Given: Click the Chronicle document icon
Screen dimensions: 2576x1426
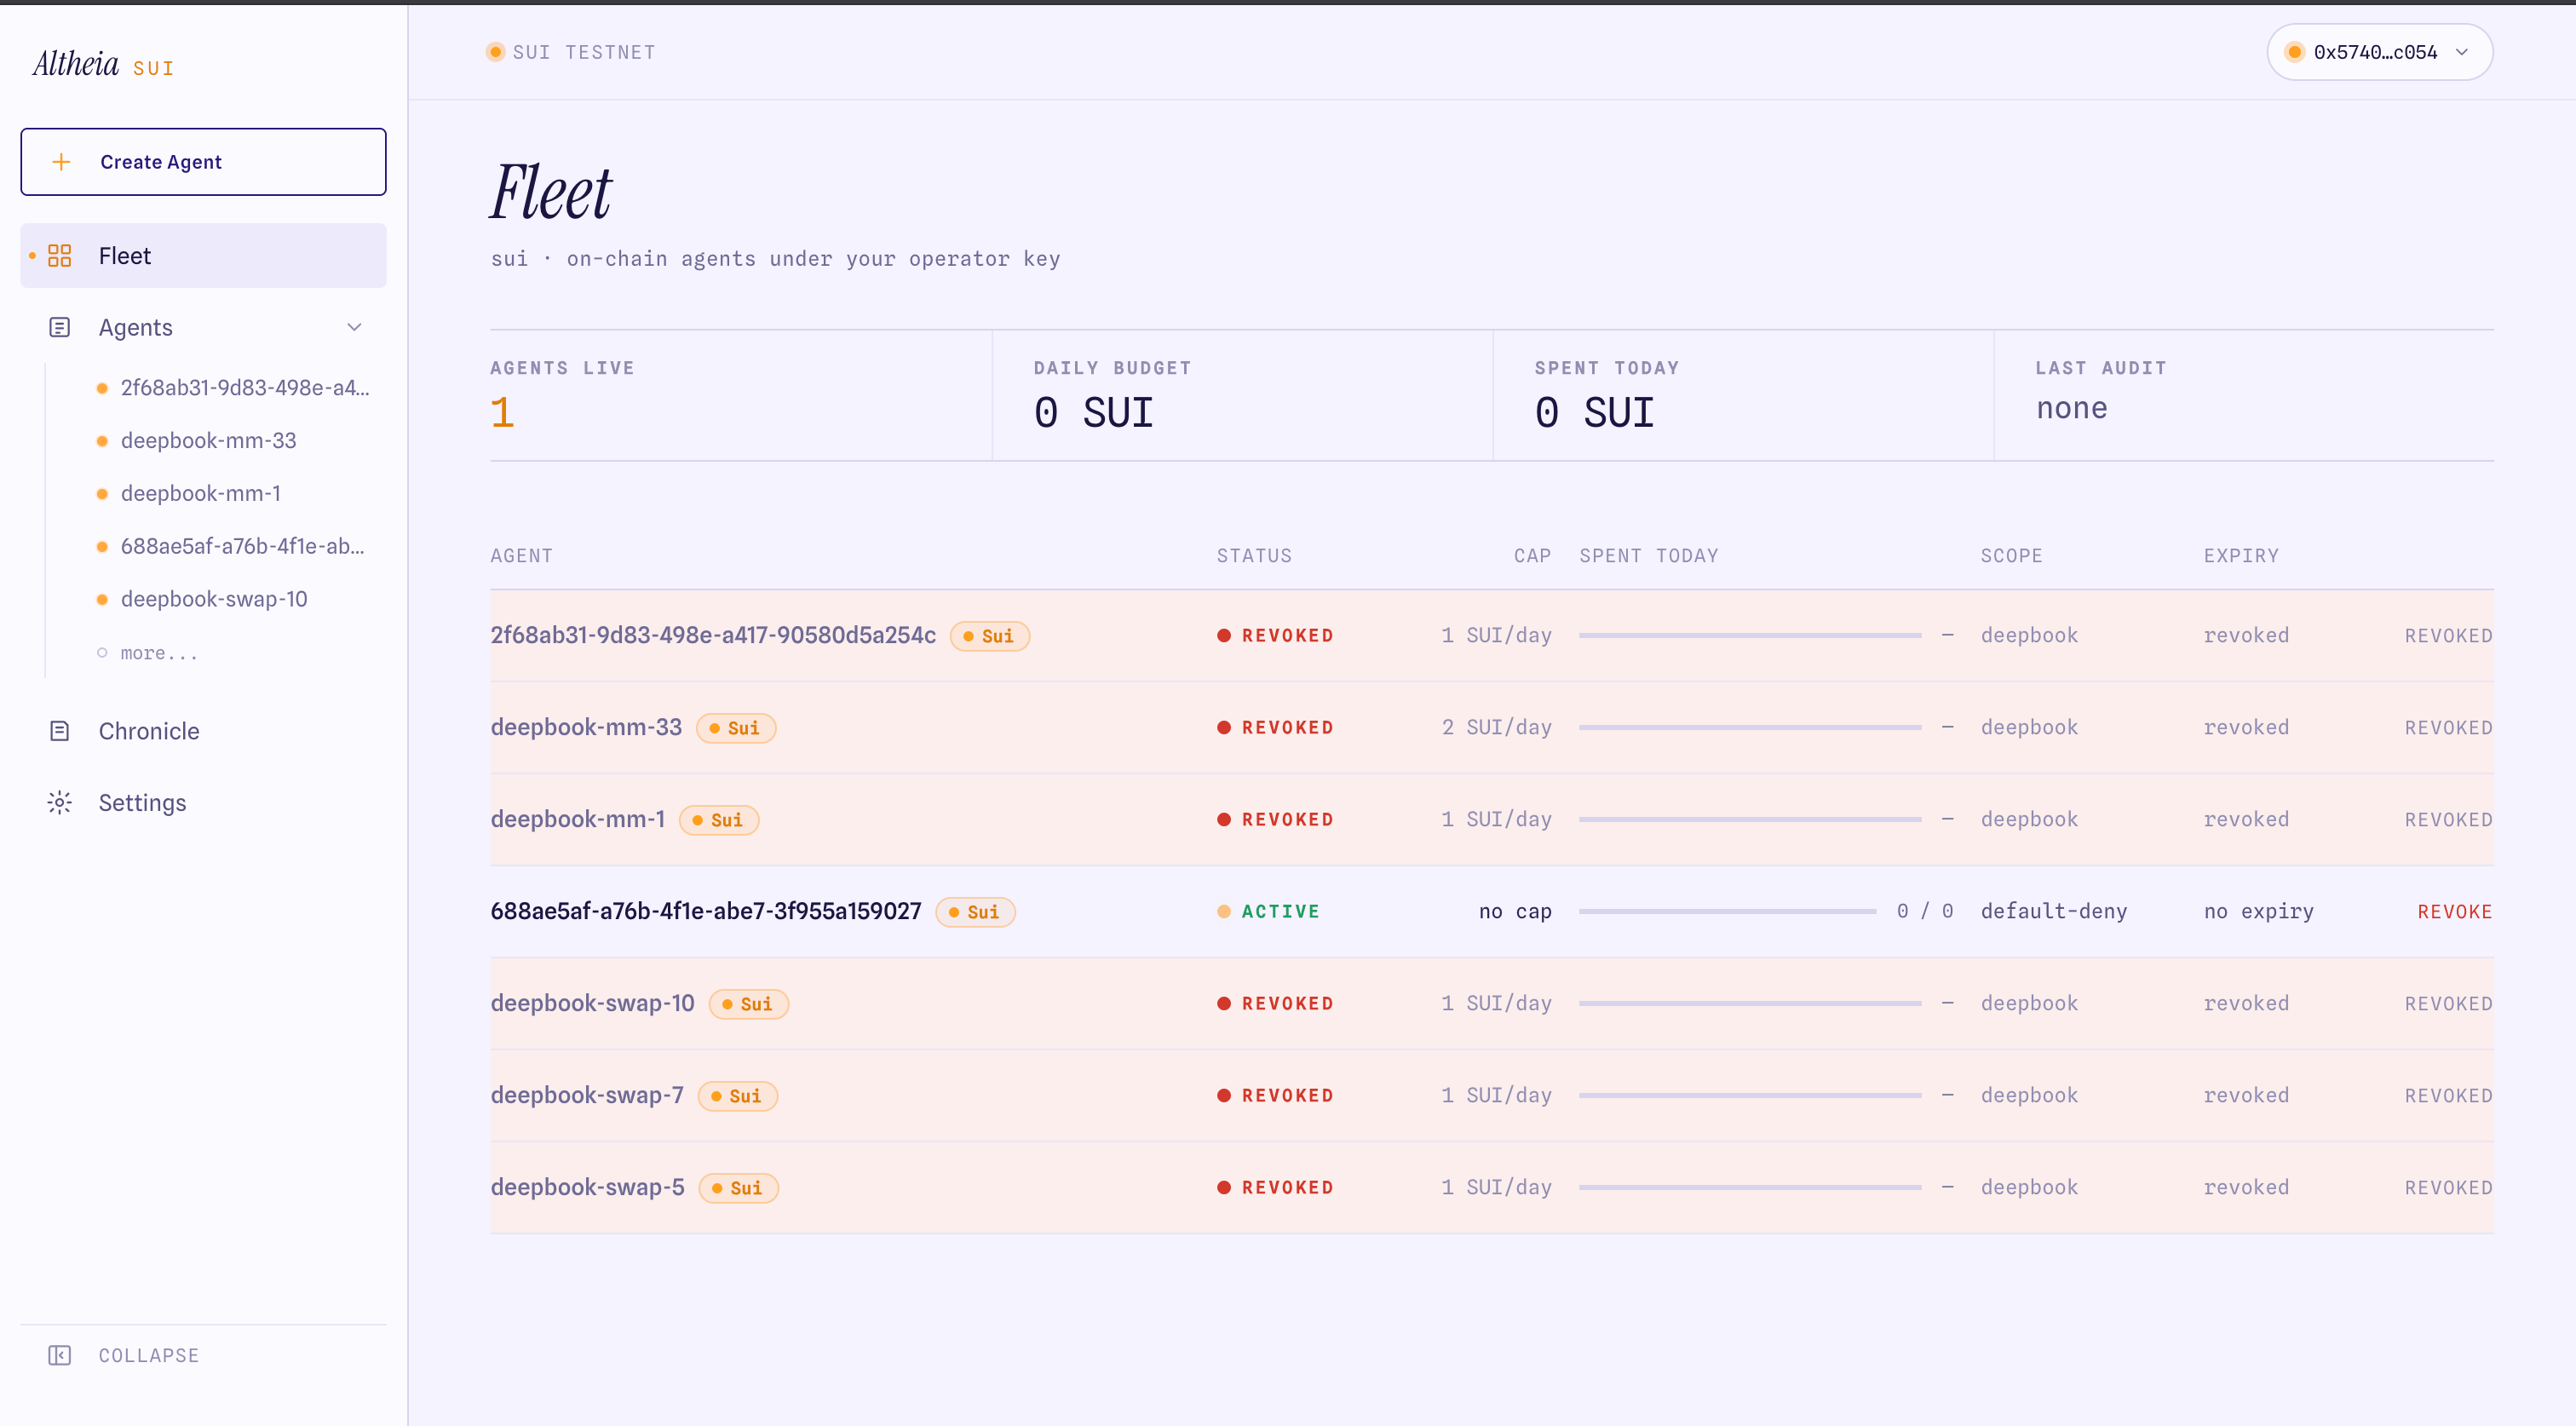Looking at the screenshot, I should point(60,731).
